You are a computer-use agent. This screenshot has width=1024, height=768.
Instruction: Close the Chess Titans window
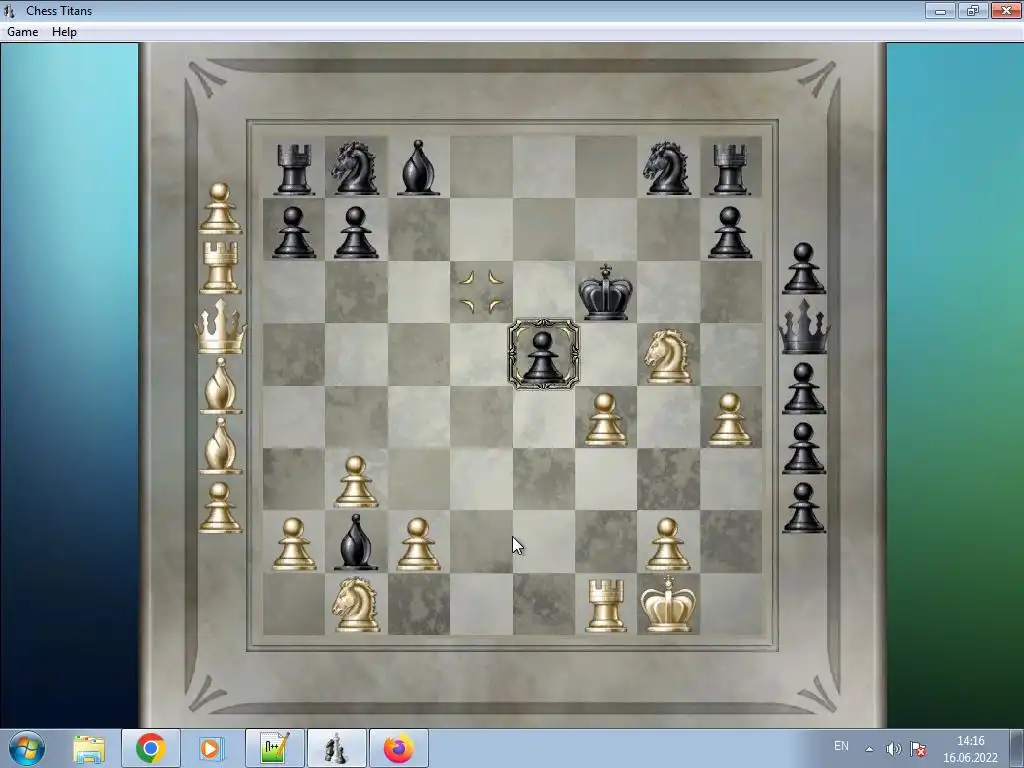1006,10
